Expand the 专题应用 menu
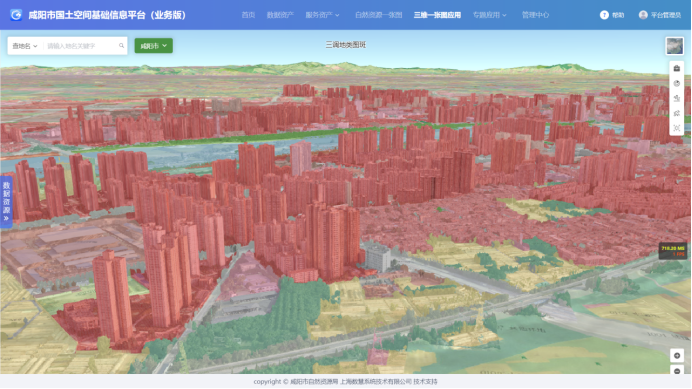 coord(489,15)
